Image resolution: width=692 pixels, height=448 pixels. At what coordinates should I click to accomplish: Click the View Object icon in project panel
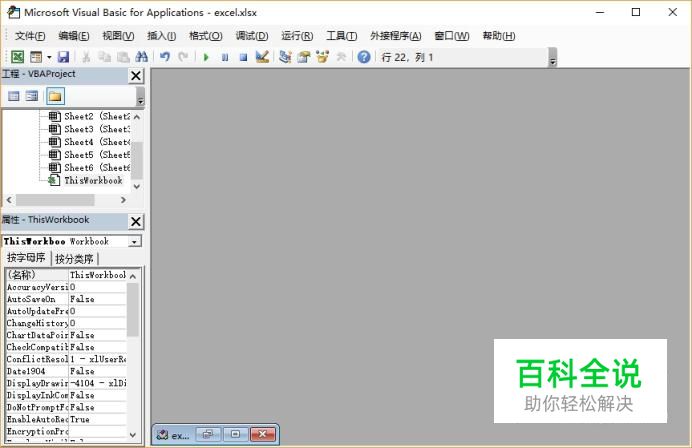click(x=32, y=96)
